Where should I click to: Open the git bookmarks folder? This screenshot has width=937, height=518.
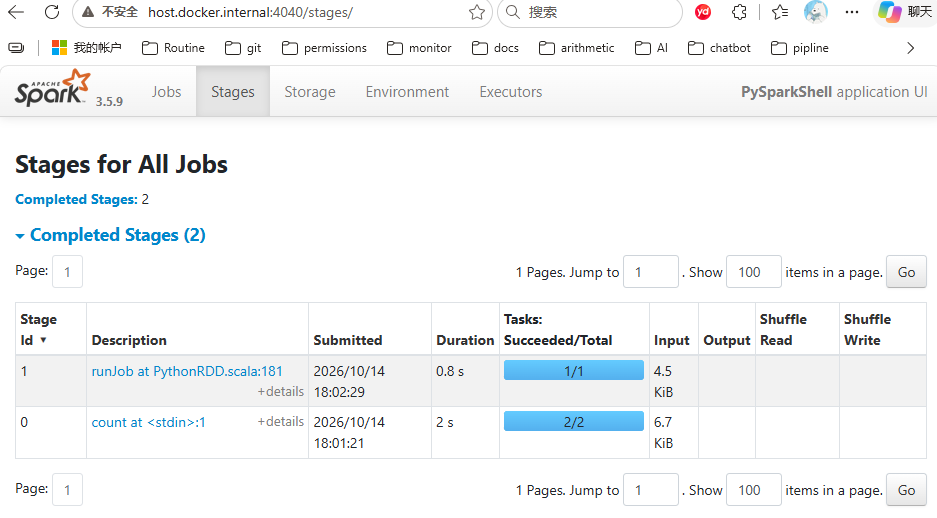pos(243,48)
